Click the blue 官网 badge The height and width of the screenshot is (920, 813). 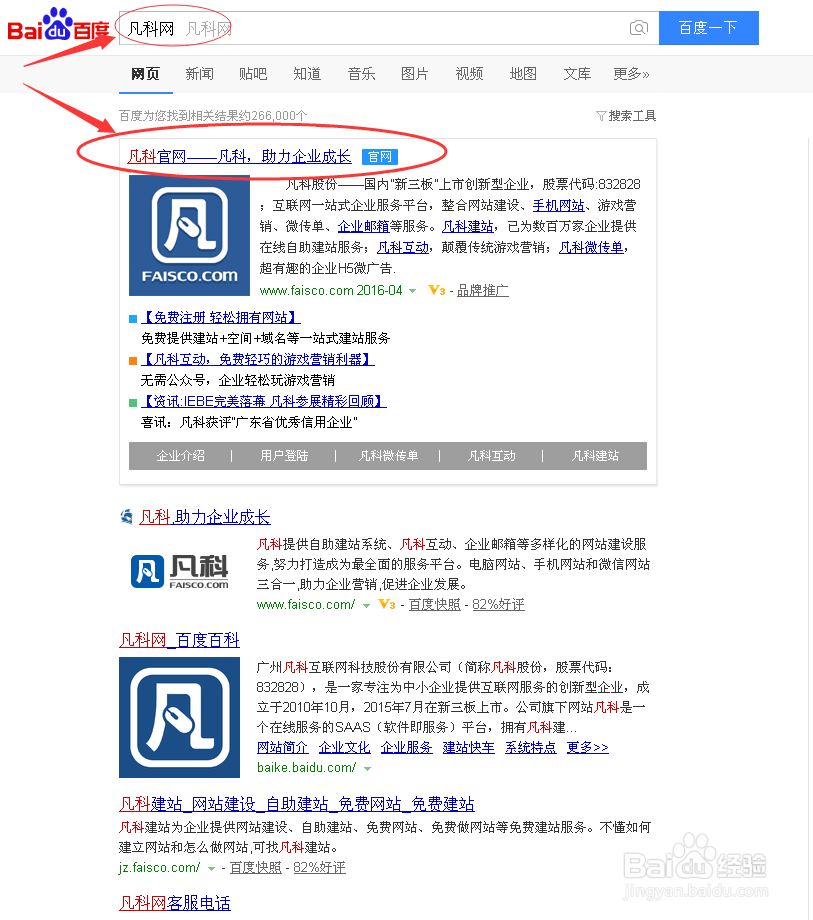point(380,157)
